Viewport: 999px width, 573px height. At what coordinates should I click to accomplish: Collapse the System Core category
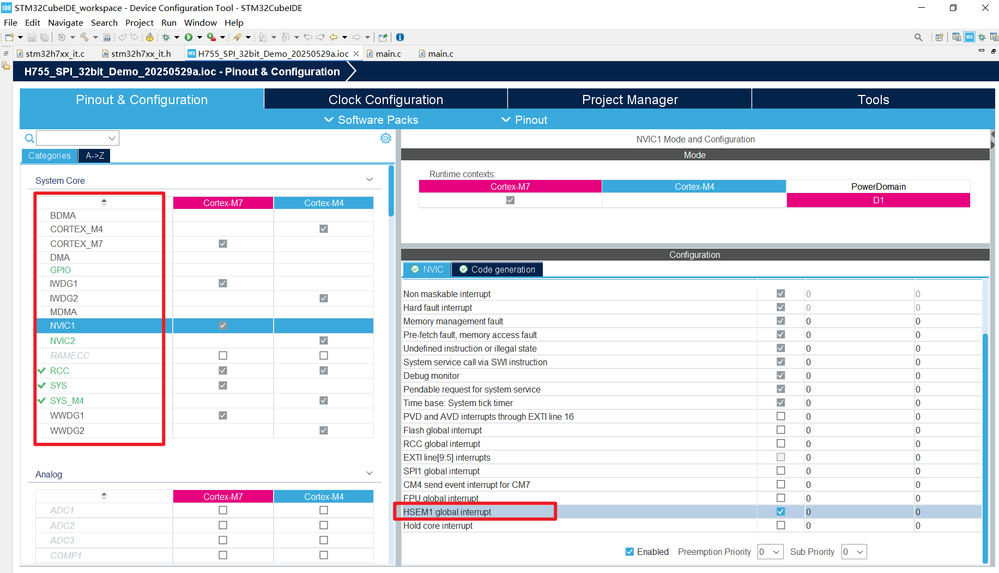coord(369,180)
